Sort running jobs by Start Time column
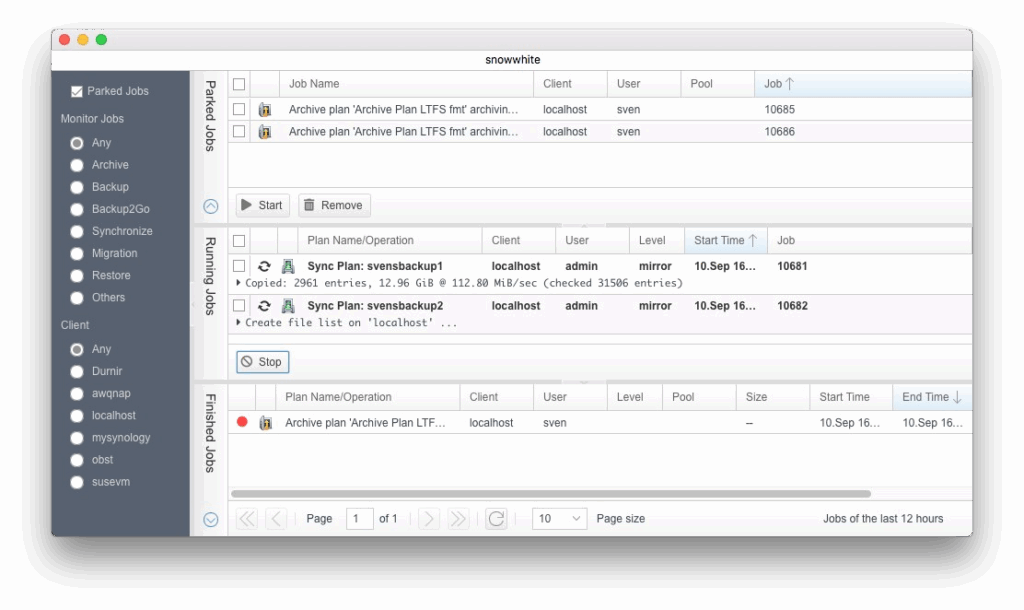Image resolution: width=1024 pixels, height=610 pixels. click(725, 240)
